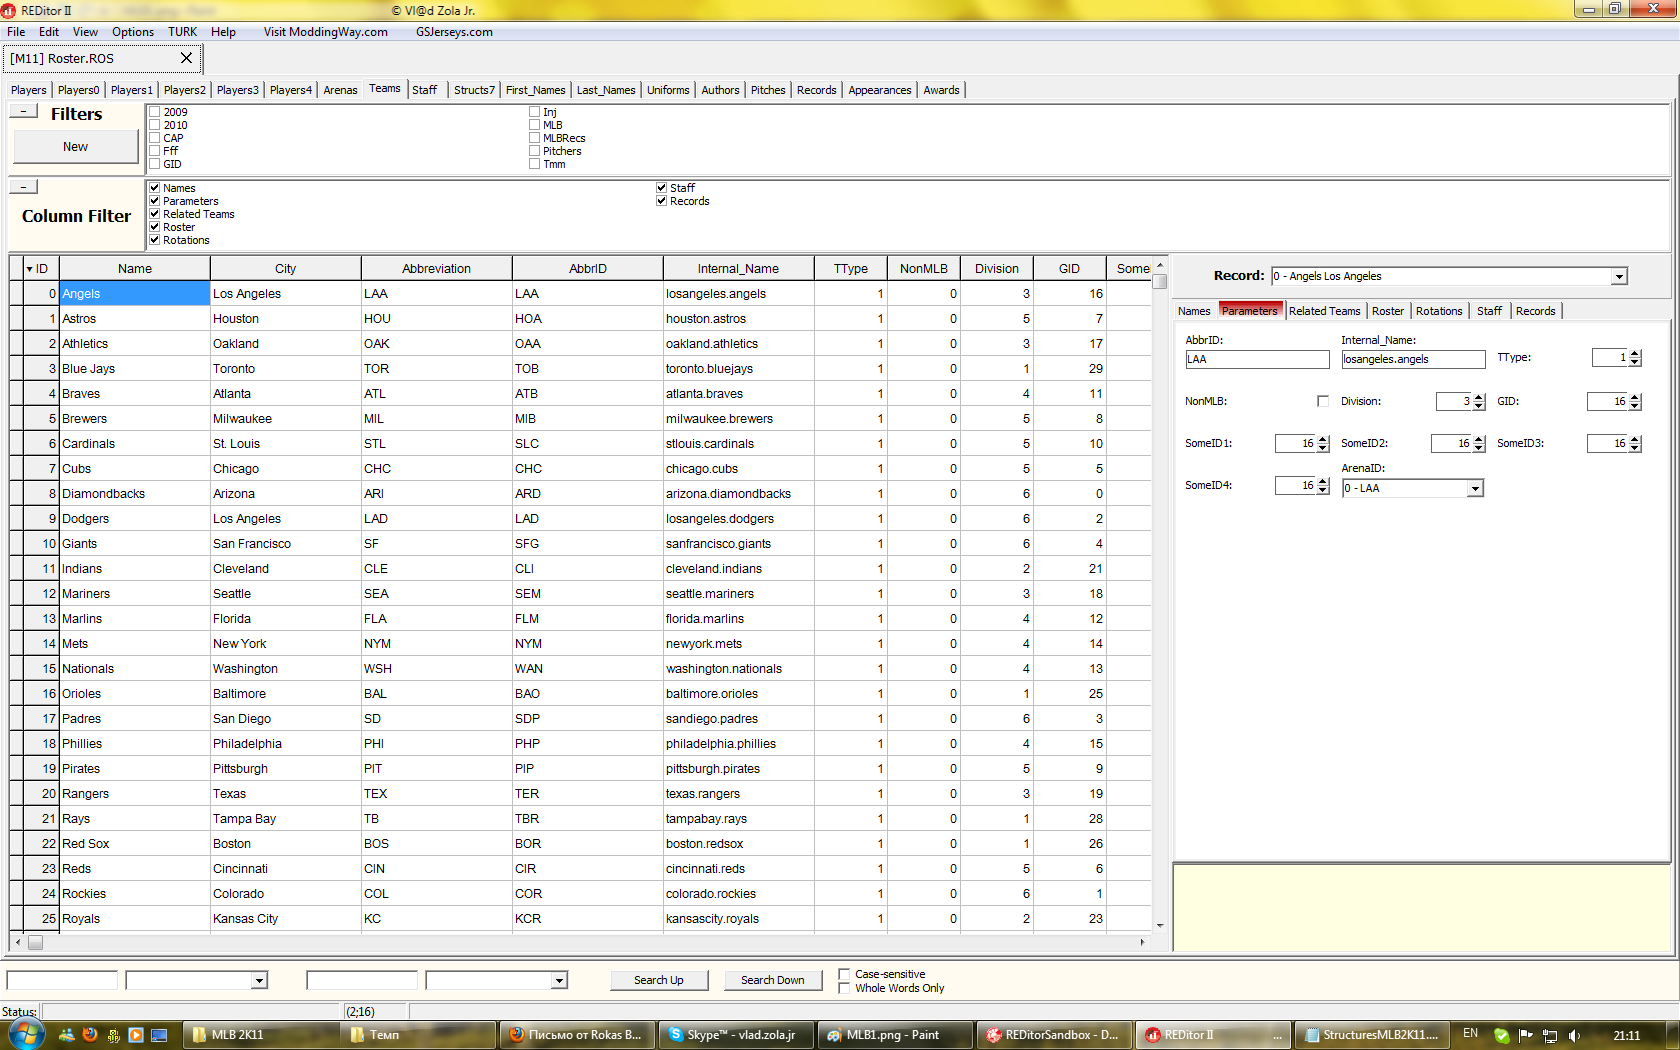This screenshot has width=1680, height=1050.
Task: Open the Related Teams detail tab
Action: click(1324, 311)
